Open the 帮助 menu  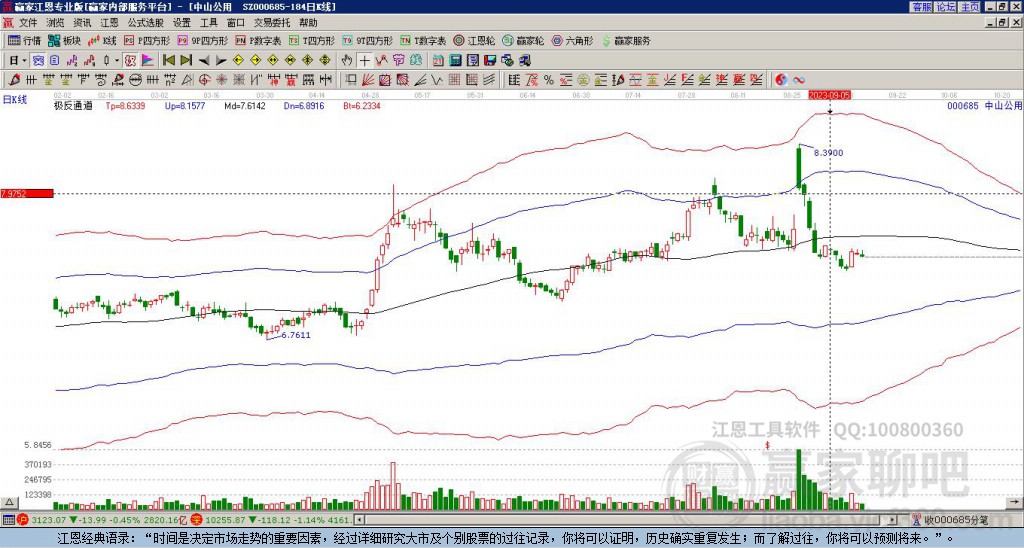click(308, 23)
